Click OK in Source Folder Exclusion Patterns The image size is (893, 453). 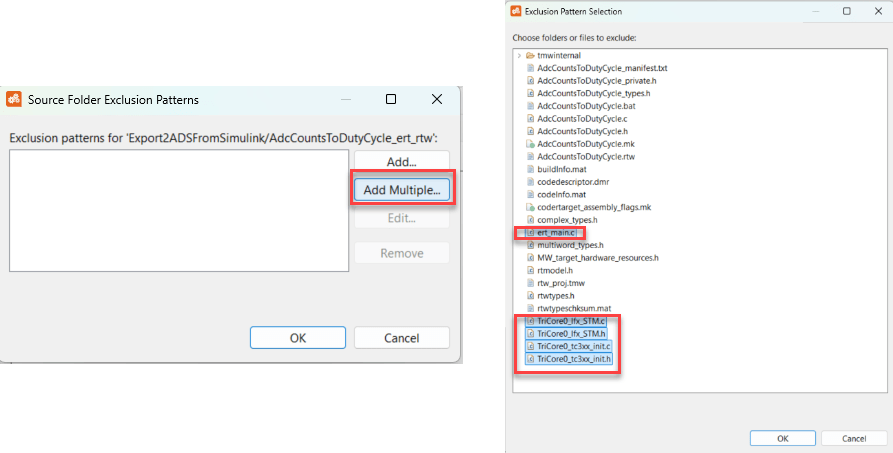tap(297, 337)
